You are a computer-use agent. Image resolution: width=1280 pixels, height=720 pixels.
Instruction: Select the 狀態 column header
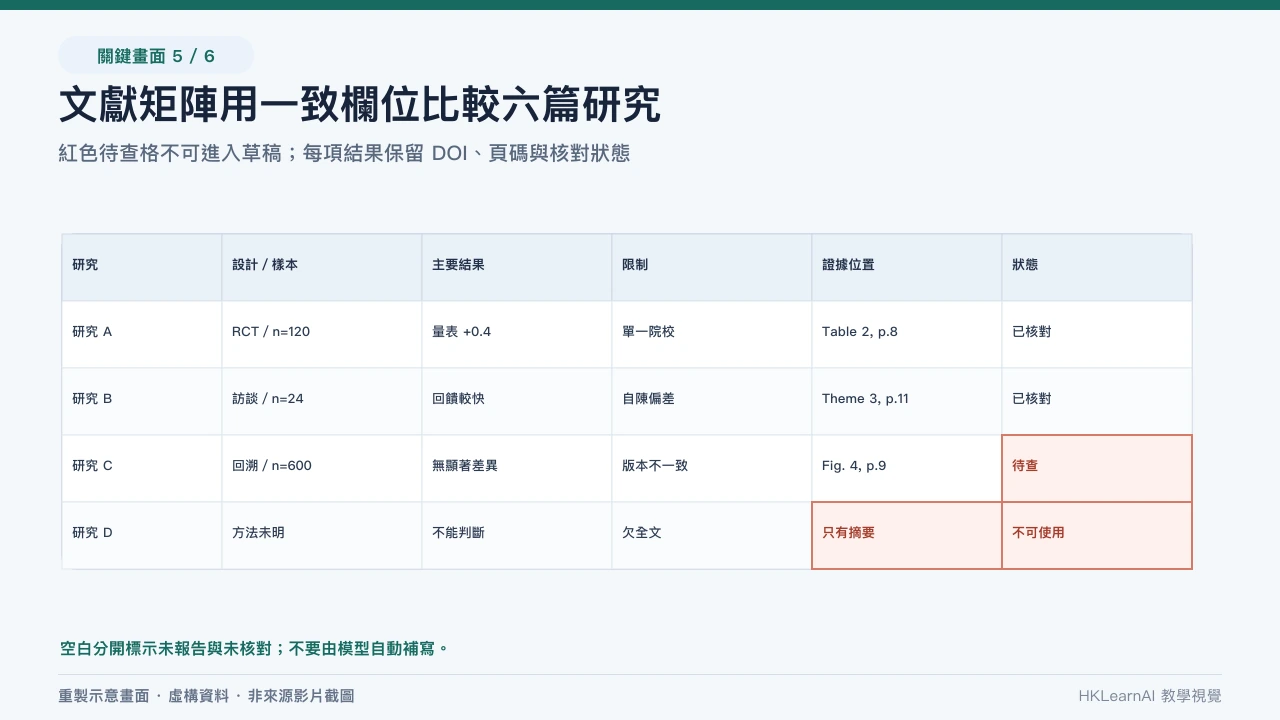point(1097,268)
